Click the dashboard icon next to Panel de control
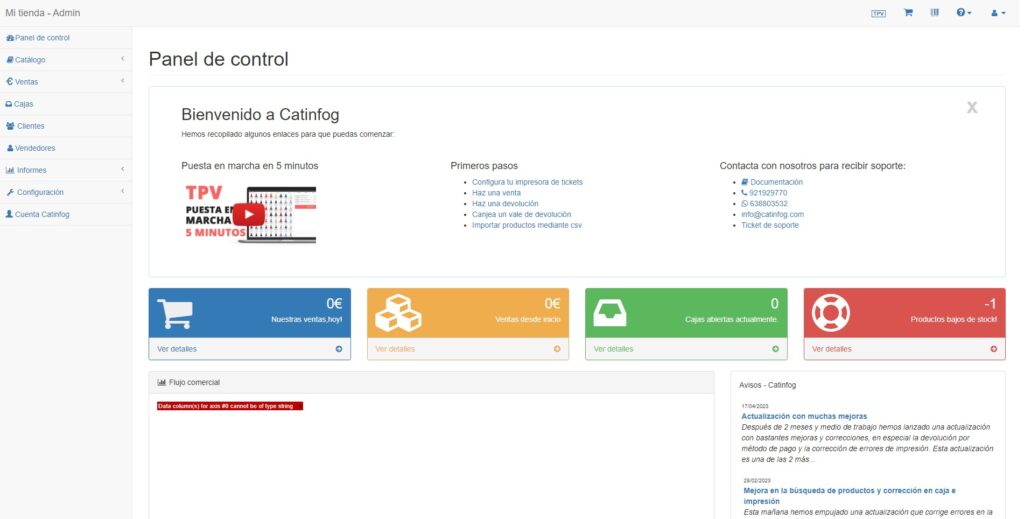 point(10,38)
